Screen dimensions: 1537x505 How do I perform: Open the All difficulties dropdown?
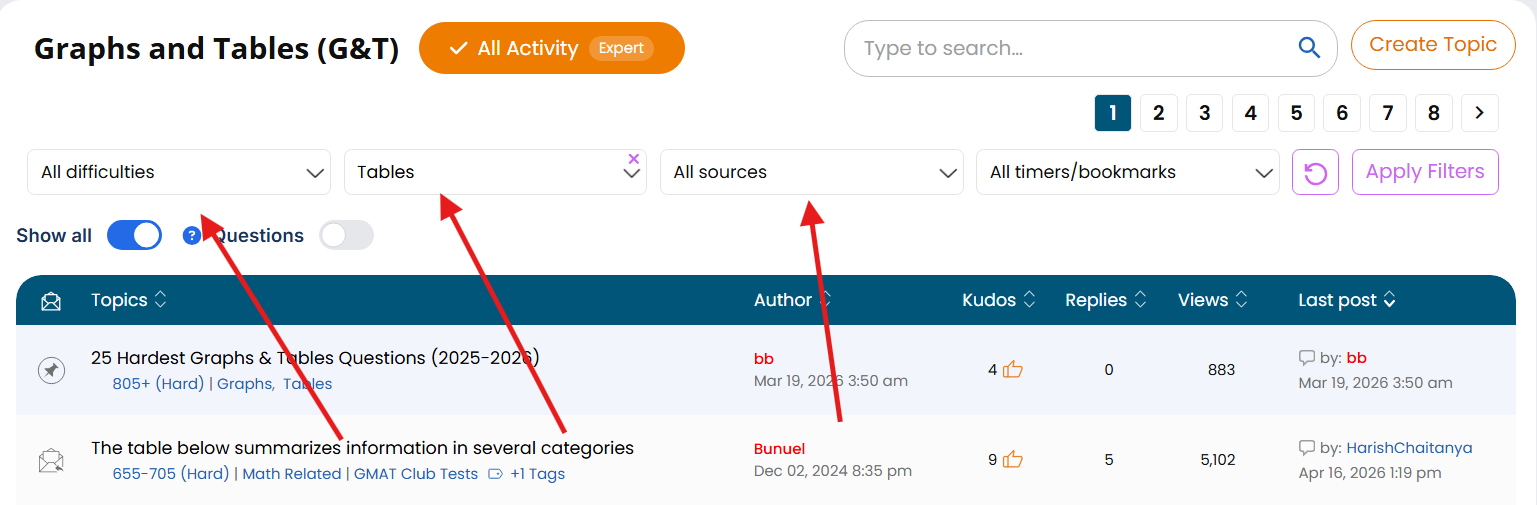[178, 172]
